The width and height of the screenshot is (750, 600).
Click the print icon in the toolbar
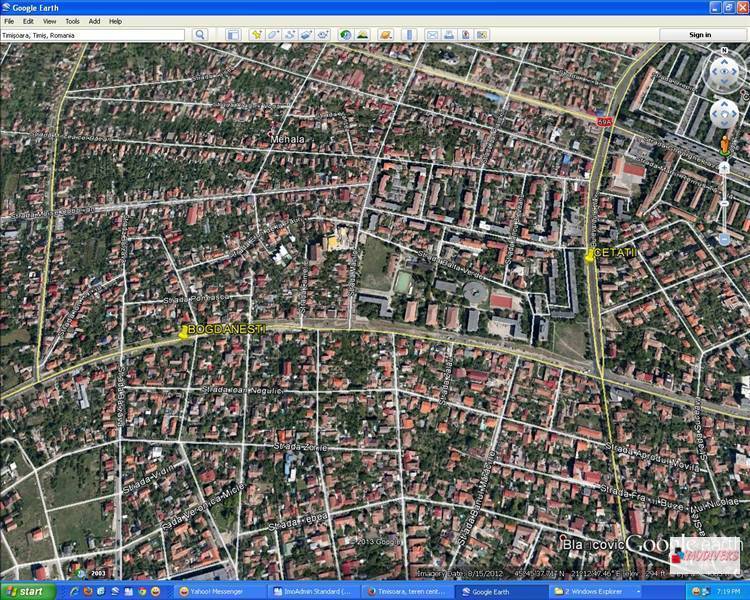coord(449,35)
